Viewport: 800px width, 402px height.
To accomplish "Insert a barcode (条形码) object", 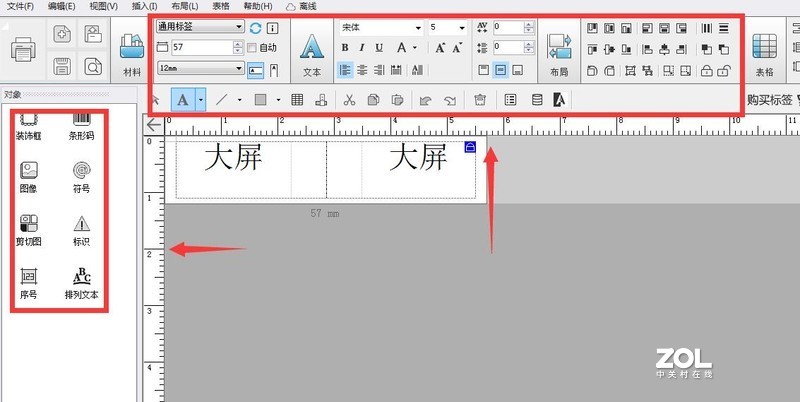I will pyautogui.click(x=82, y=128).
